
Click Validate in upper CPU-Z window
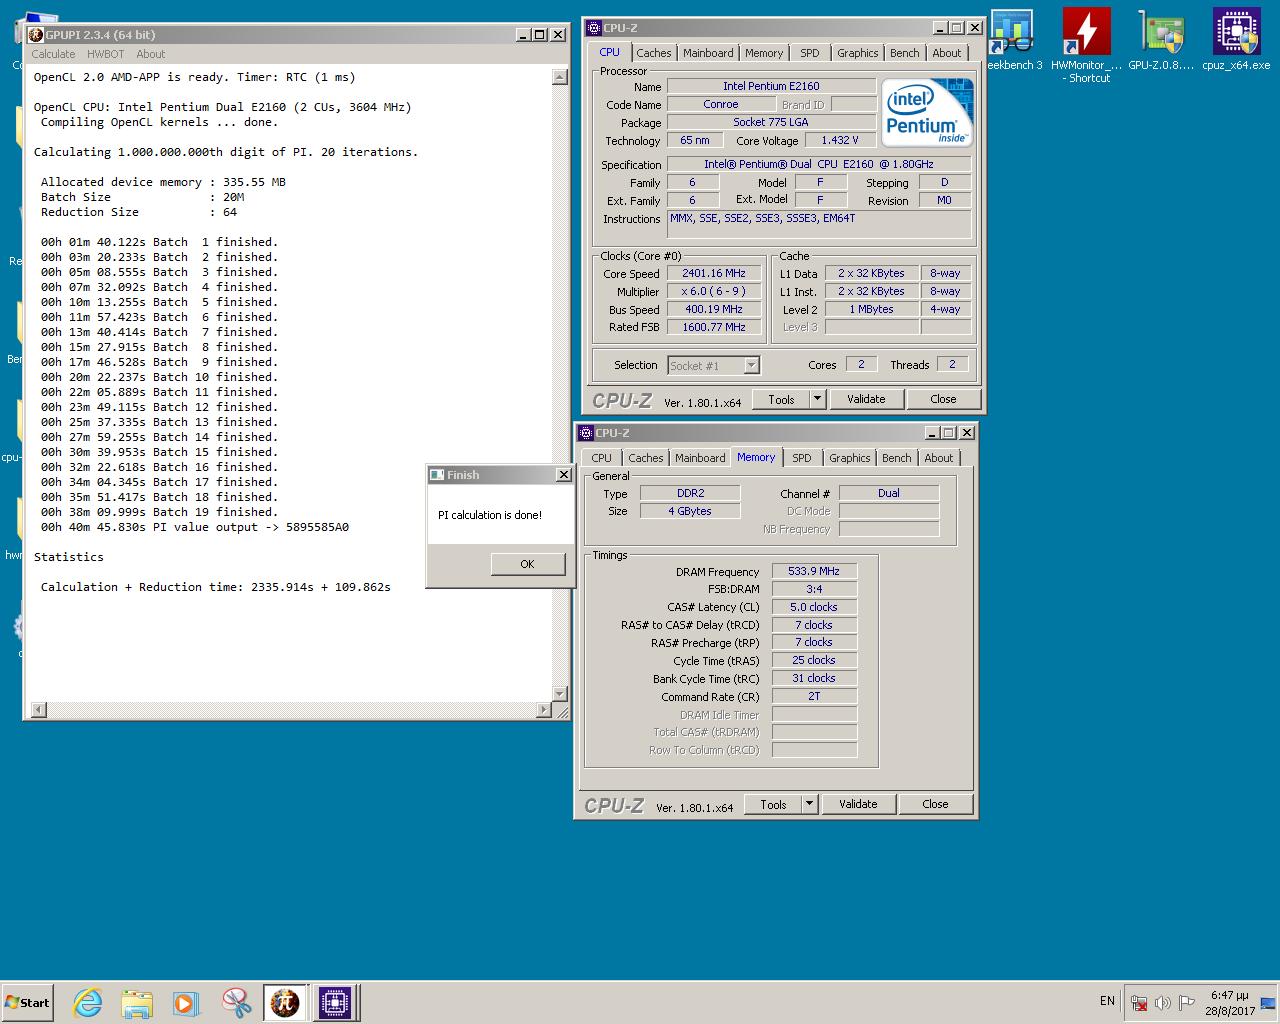(x=866, y=399)
